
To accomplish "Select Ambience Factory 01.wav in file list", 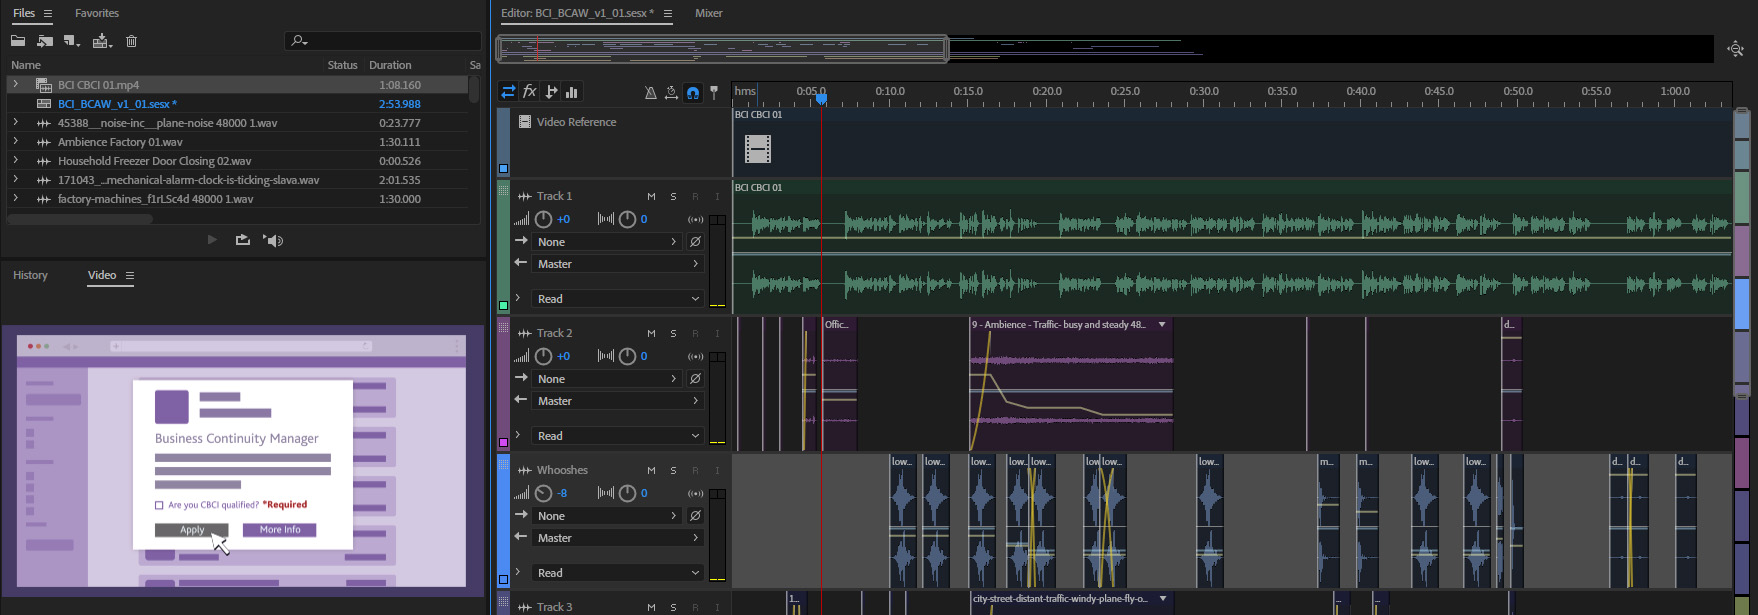I will point(120,142).
